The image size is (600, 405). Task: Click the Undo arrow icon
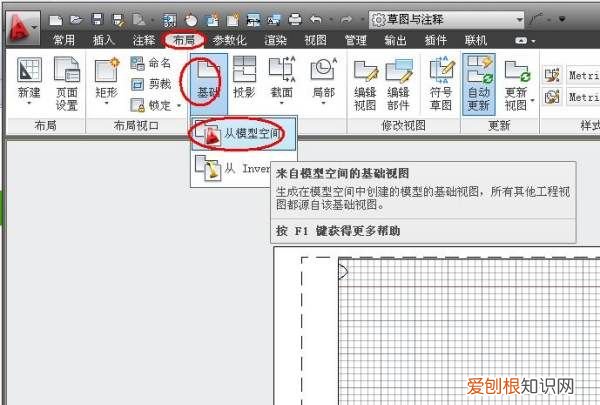pos(316,19)
